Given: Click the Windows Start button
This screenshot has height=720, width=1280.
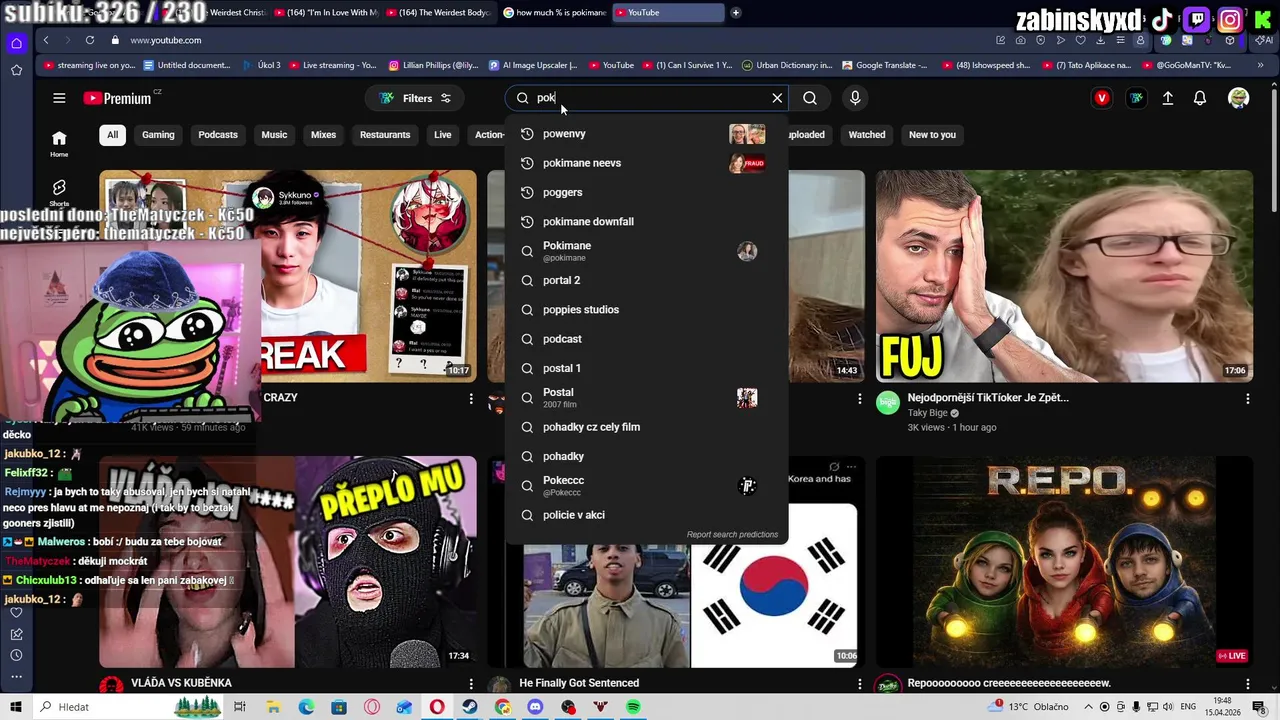Looking at the screenshot, I should [x=16, y=707].
